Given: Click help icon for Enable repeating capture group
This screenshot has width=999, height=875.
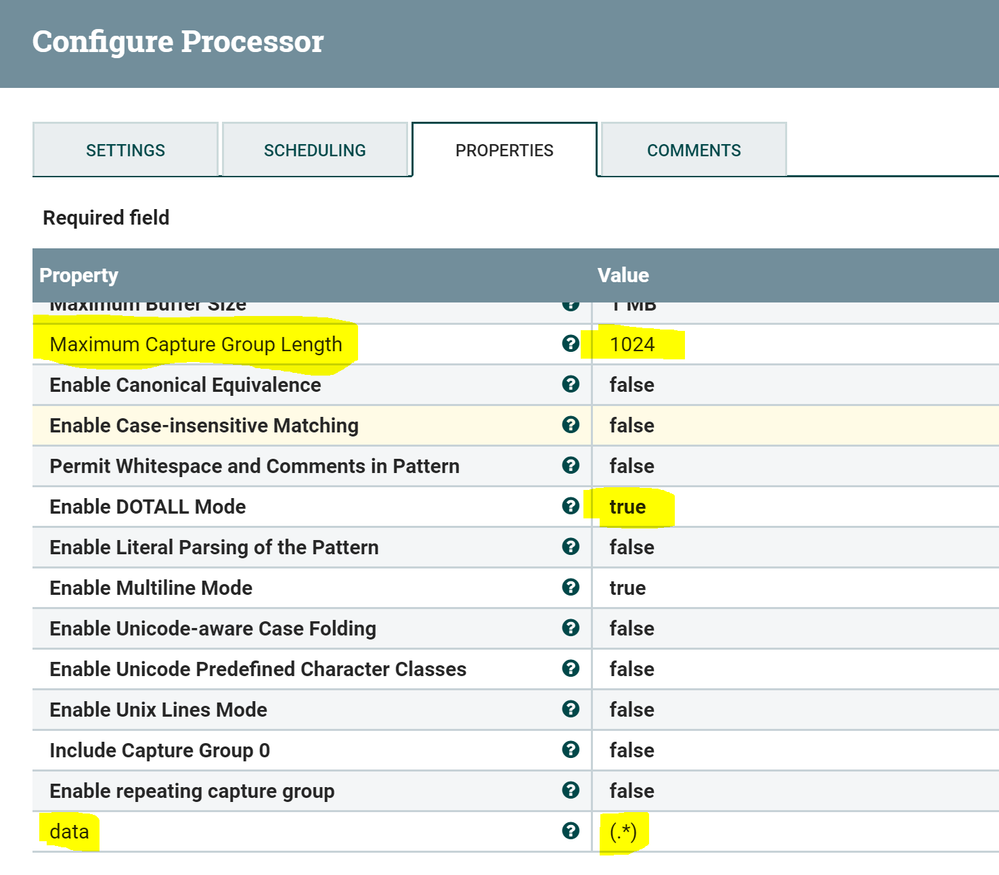Looking at the screenshot, I should pos(570,791).
